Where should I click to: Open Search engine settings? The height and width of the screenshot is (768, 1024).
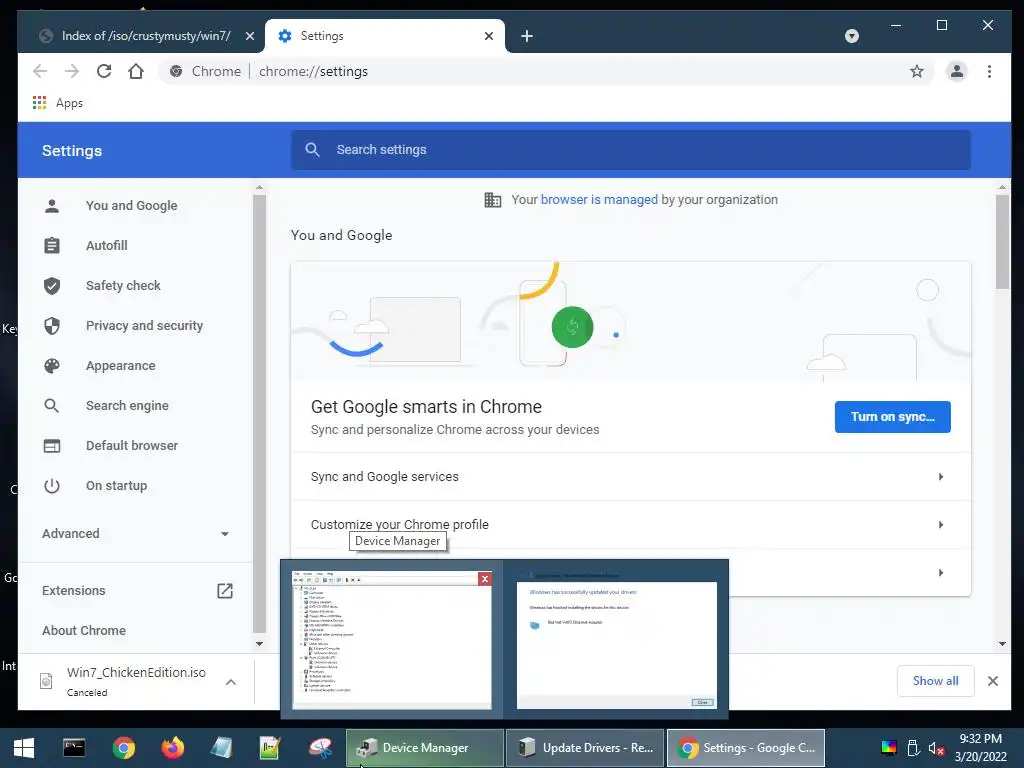[127, 406]
